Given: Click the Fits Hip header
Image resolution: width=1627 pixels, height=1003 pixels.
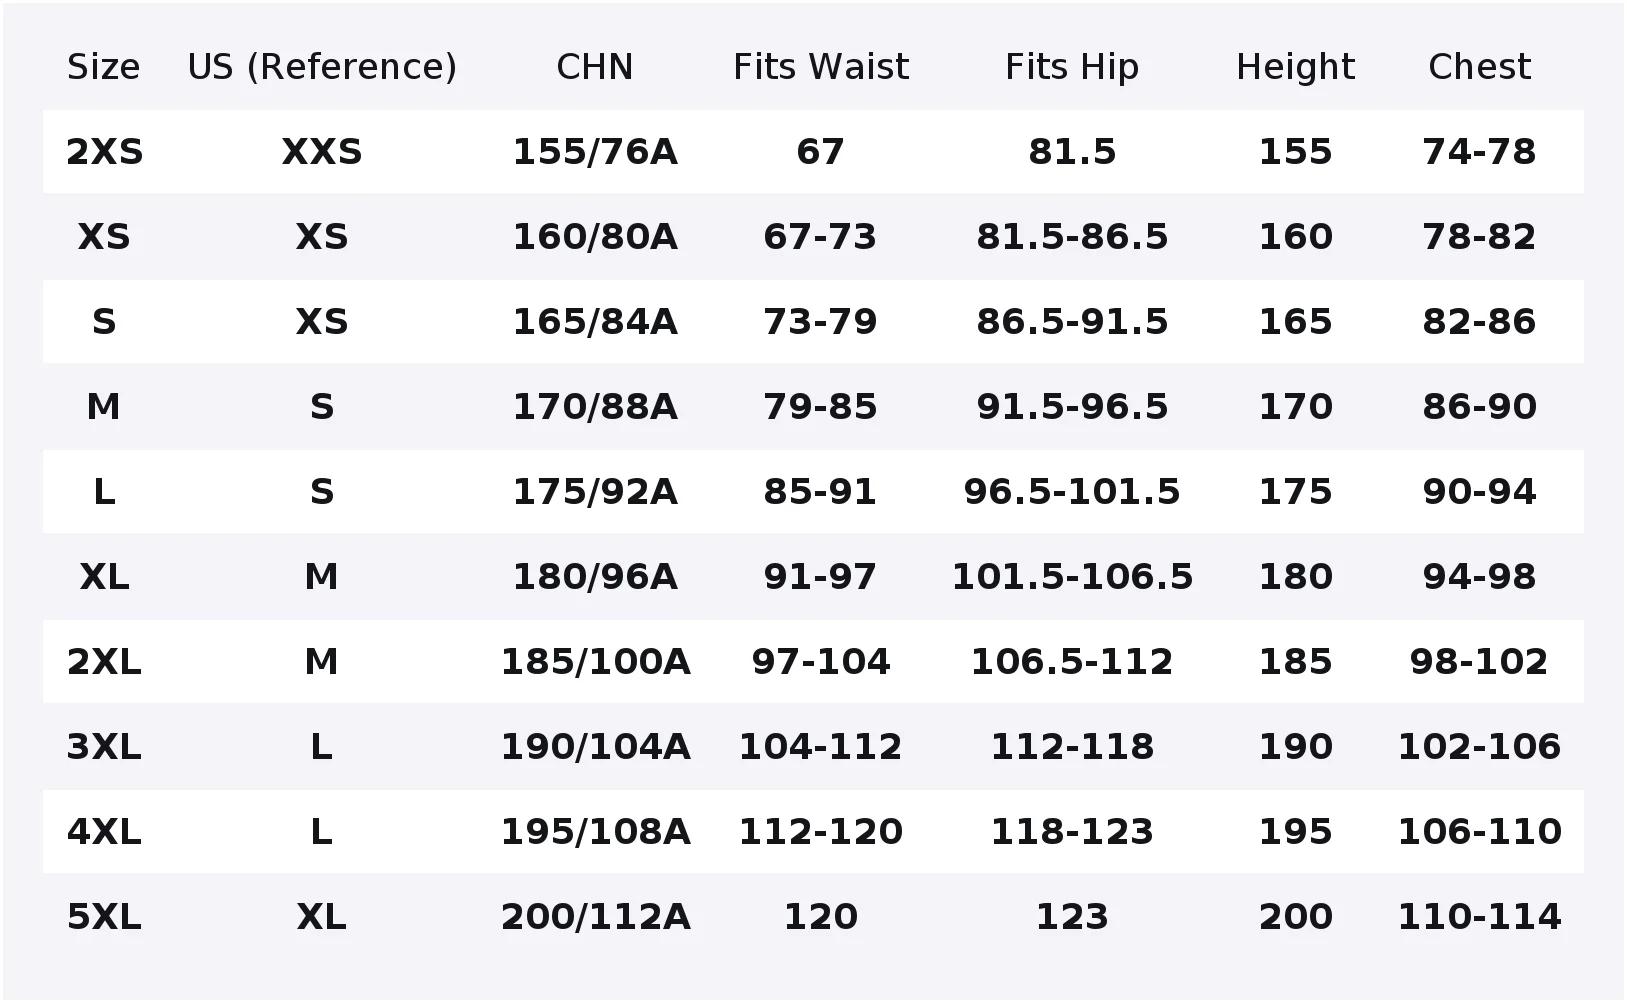Looking at the screenshot, I should pyautogui.click(x=1072, y=67).
